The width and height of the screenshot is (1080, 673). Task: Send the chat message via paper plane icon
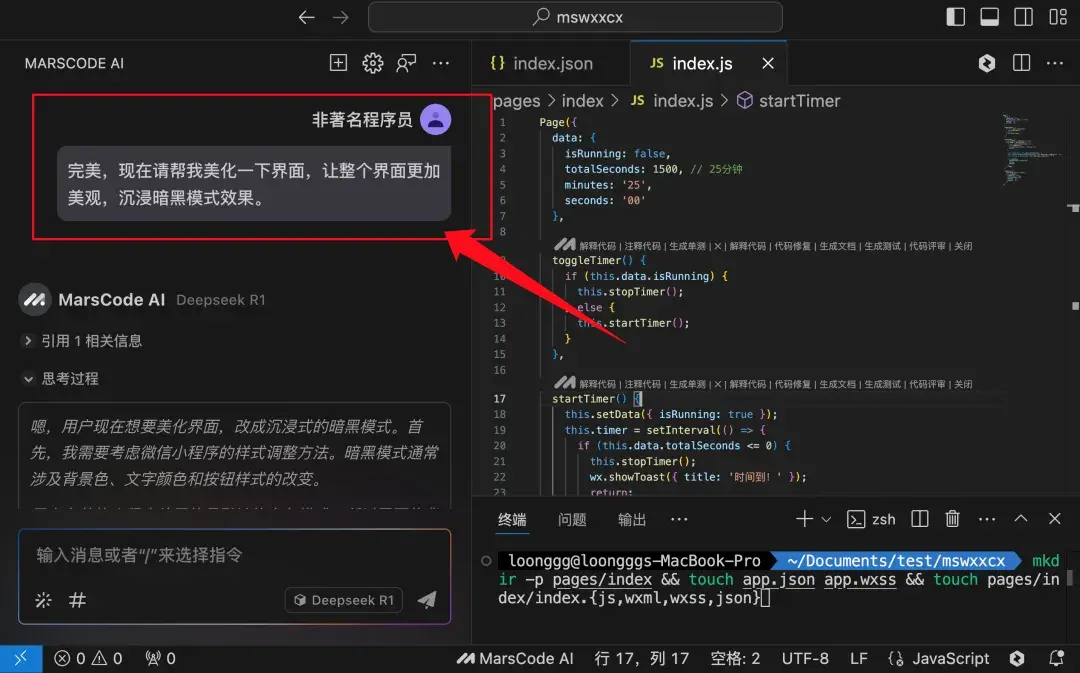[x=428, y=600]
